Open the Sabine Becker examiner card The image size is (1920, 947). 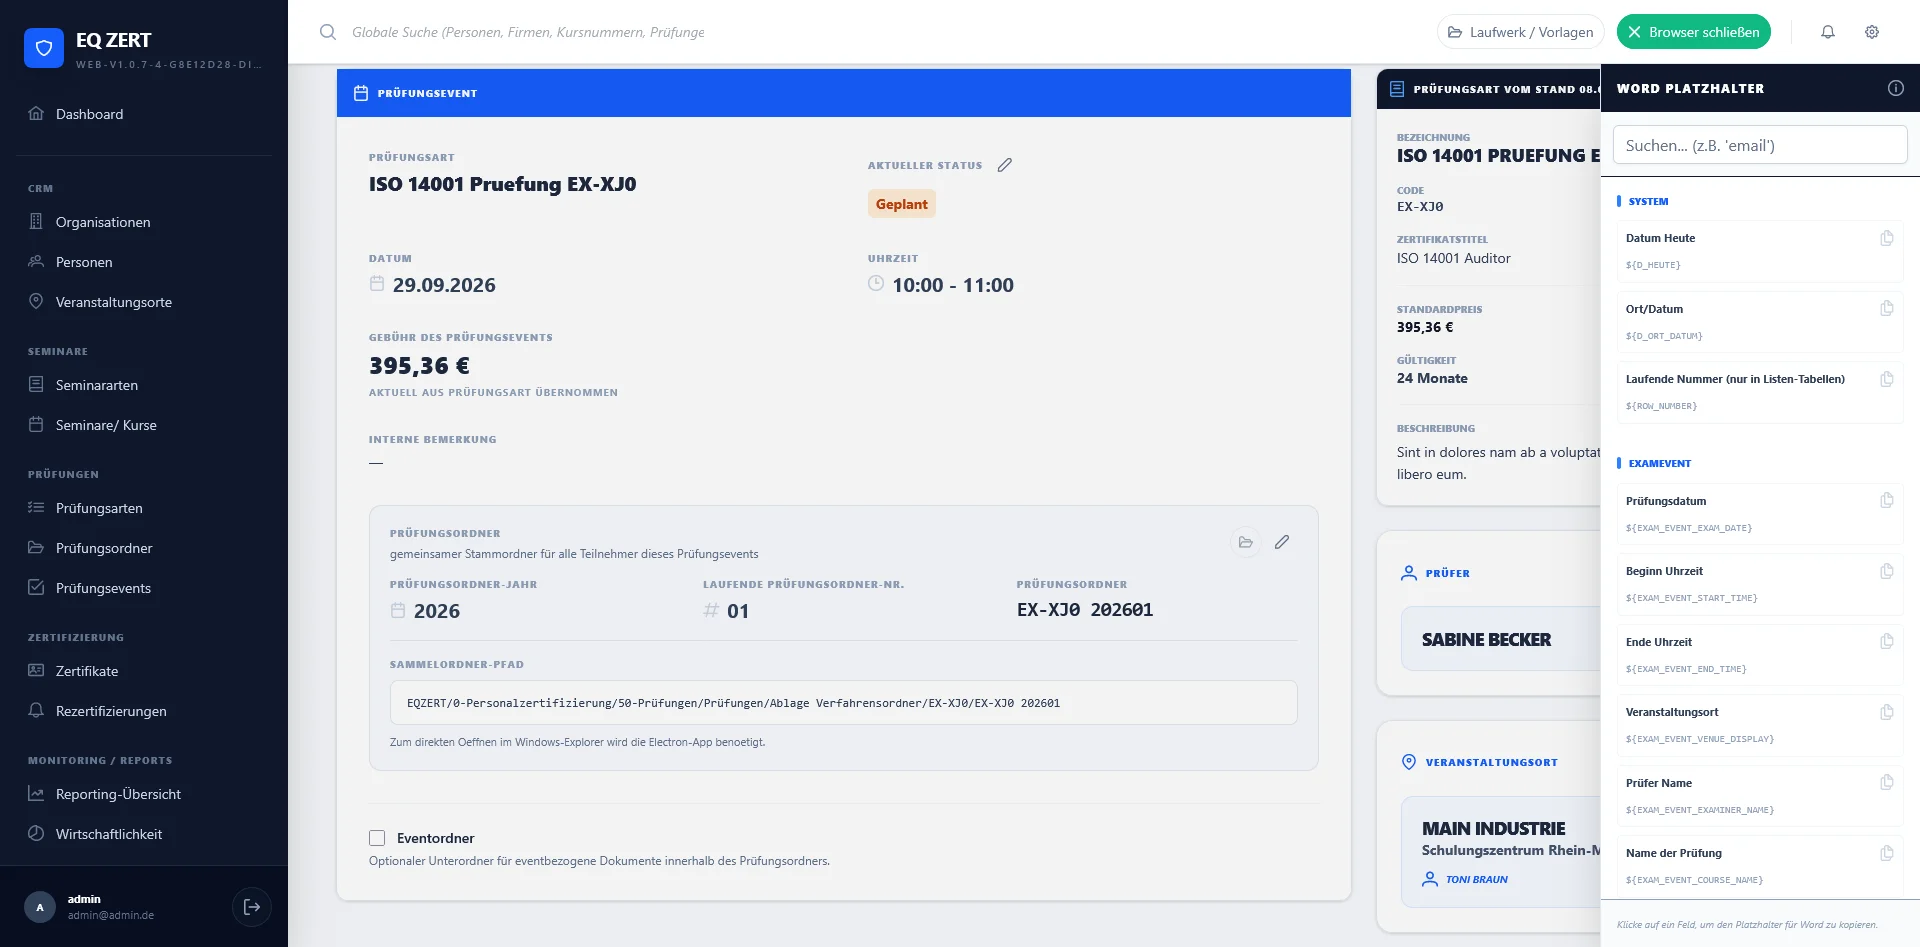click(1500, 639)
